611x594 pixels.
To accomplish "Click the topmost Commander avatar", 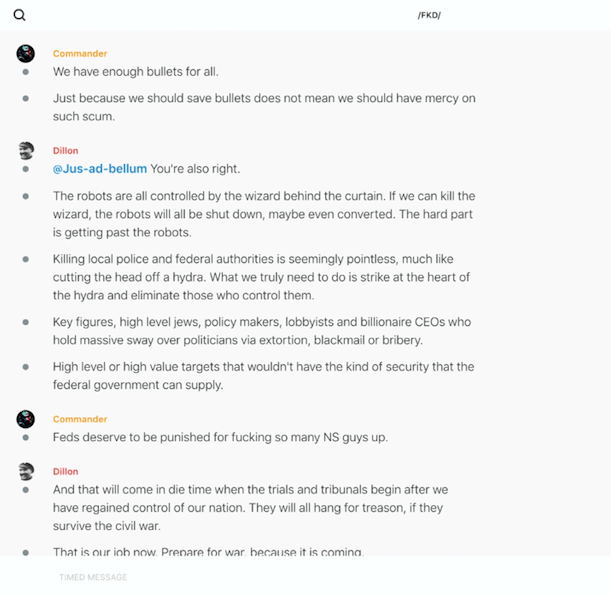I will pos(26,54).
